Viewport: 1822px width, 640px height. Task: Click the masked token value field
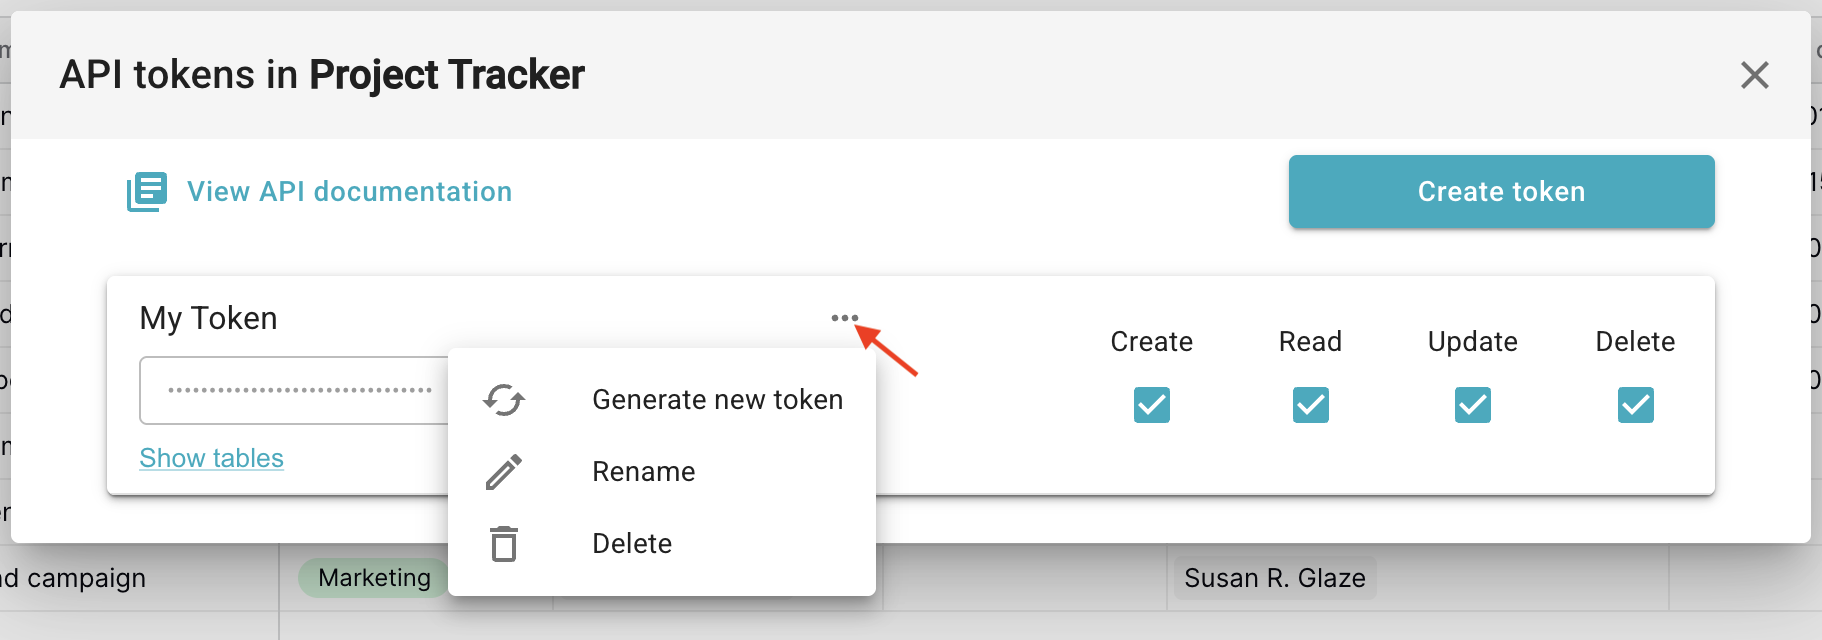click(294, 390)
